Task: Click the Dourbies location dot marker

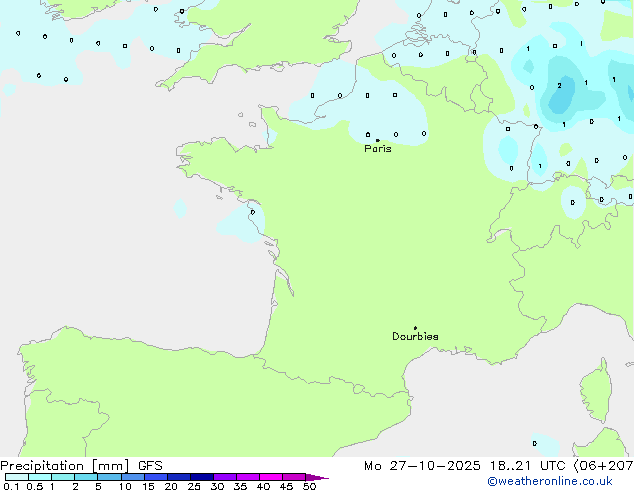Action: [415, 328]
